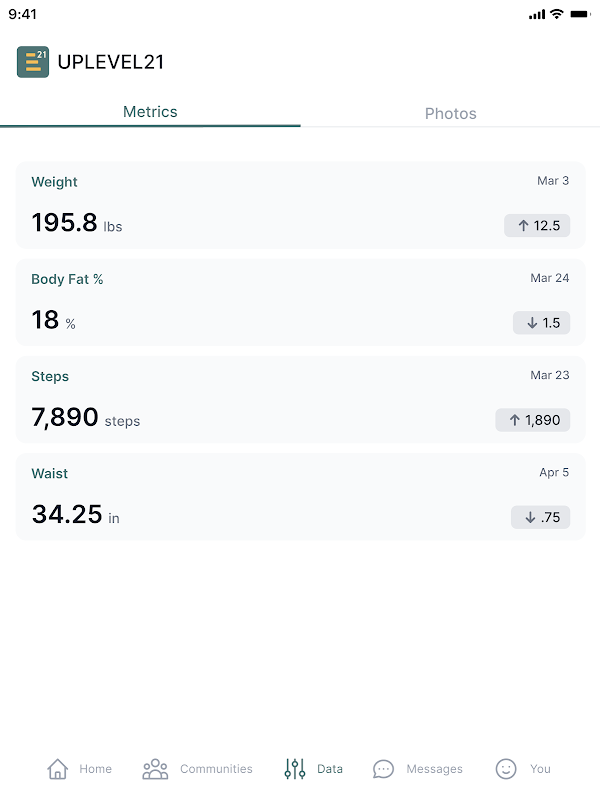Select the Metrics tab
600x800 pixels.
[150, 112]
